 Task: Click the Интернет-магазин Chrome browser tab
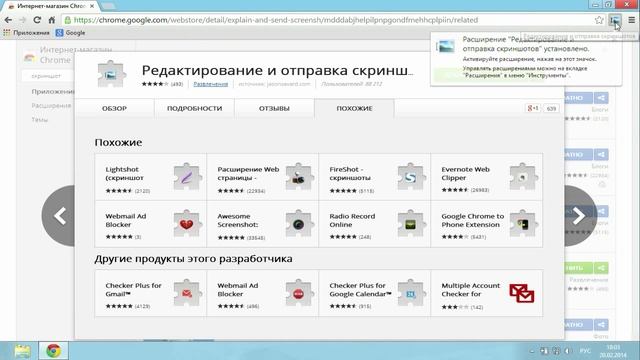click(x=51, y=6)
